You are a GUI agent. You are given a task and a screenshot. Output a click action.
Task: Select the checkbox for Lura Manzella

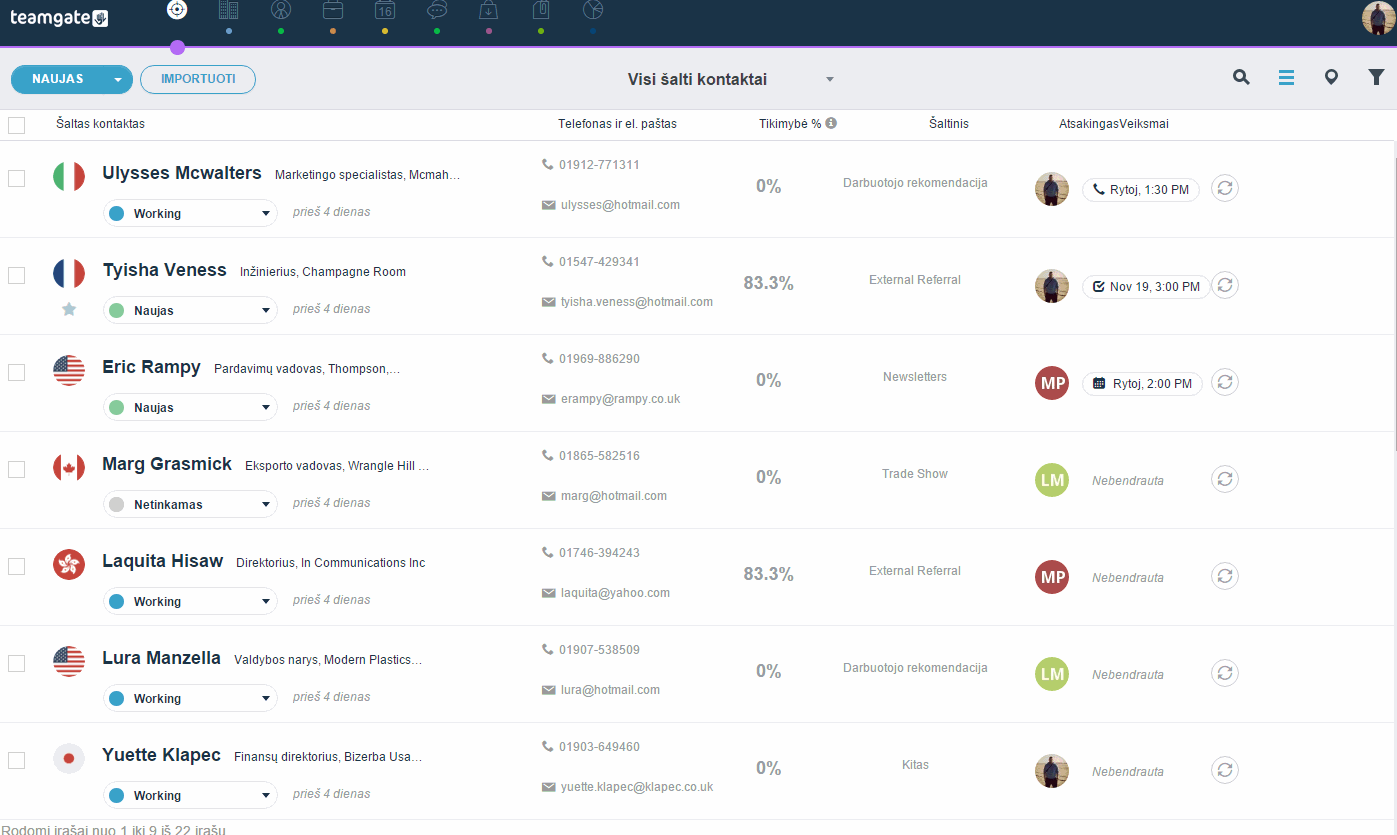(16, 663)
